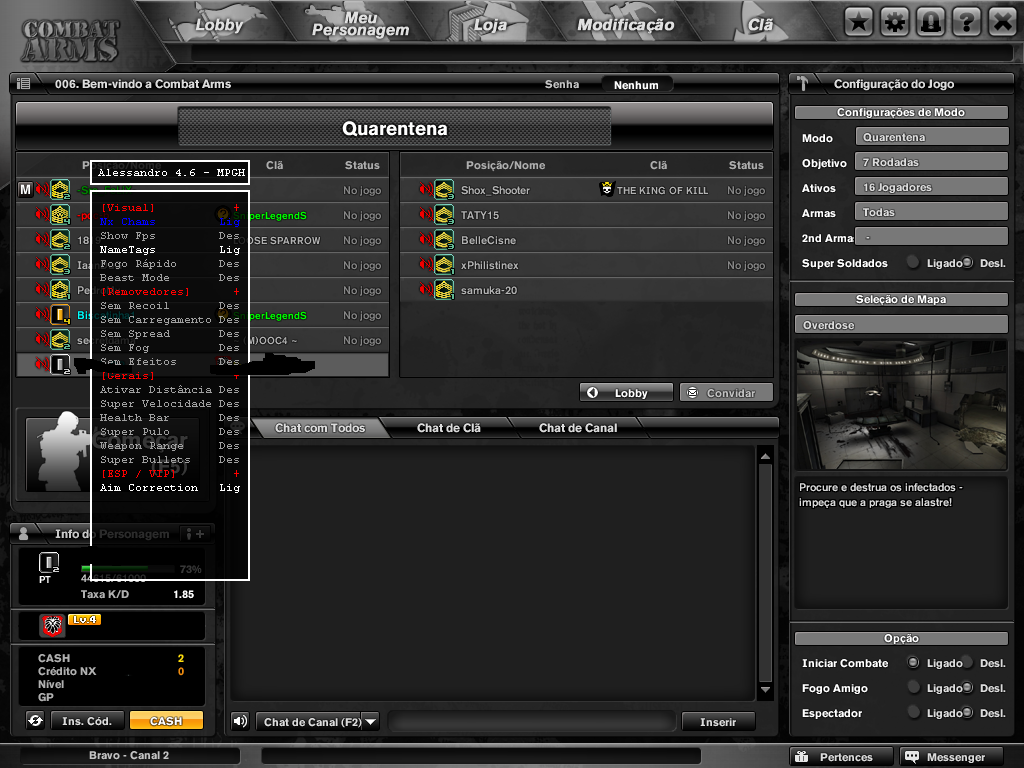Open the Lobby top menu
Image resolution: width=1024 pixels, height=768 pixels.
(219, 25)
